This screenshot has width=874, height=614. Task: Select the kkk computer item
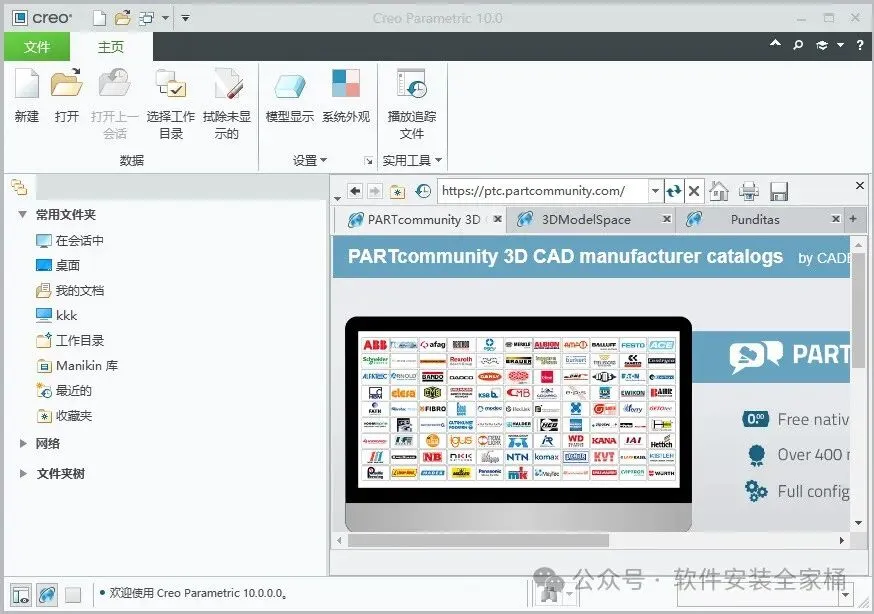coord(56,315)
